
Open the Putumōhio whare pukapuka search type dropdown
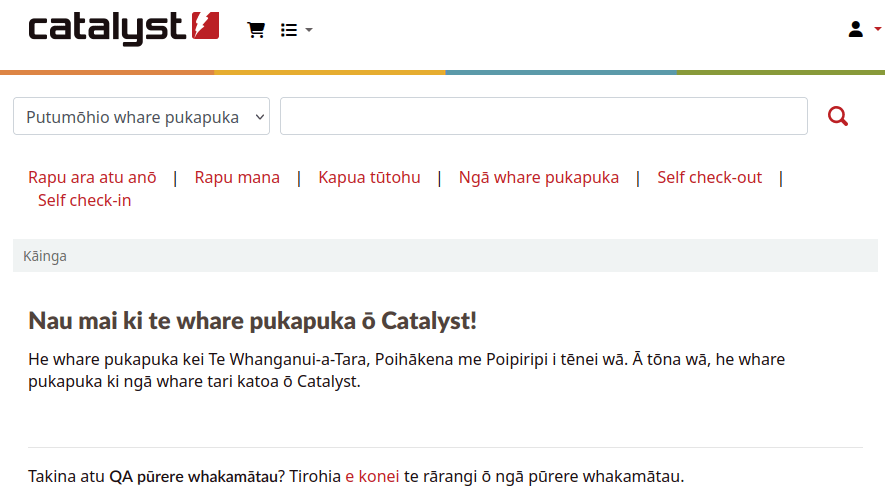(141, 116)
